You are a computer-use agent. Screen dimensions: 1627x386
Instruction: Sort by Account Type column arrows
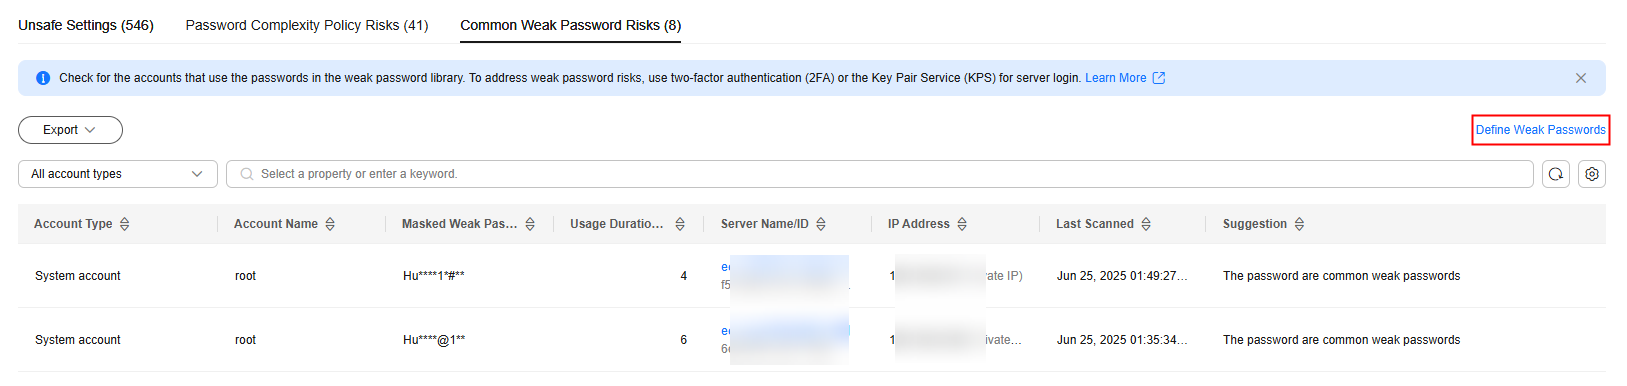pos(125,224)
